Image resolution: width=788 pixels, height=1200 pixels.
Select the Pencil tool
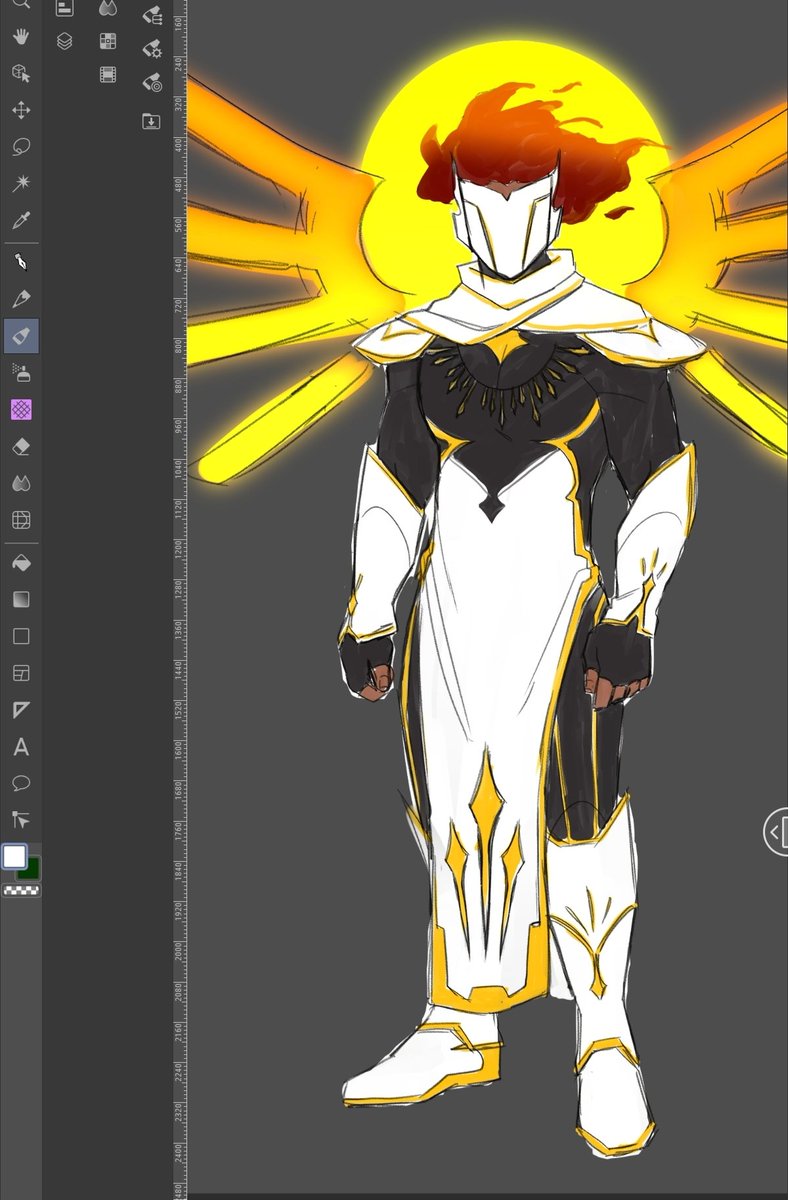(21, 299)
